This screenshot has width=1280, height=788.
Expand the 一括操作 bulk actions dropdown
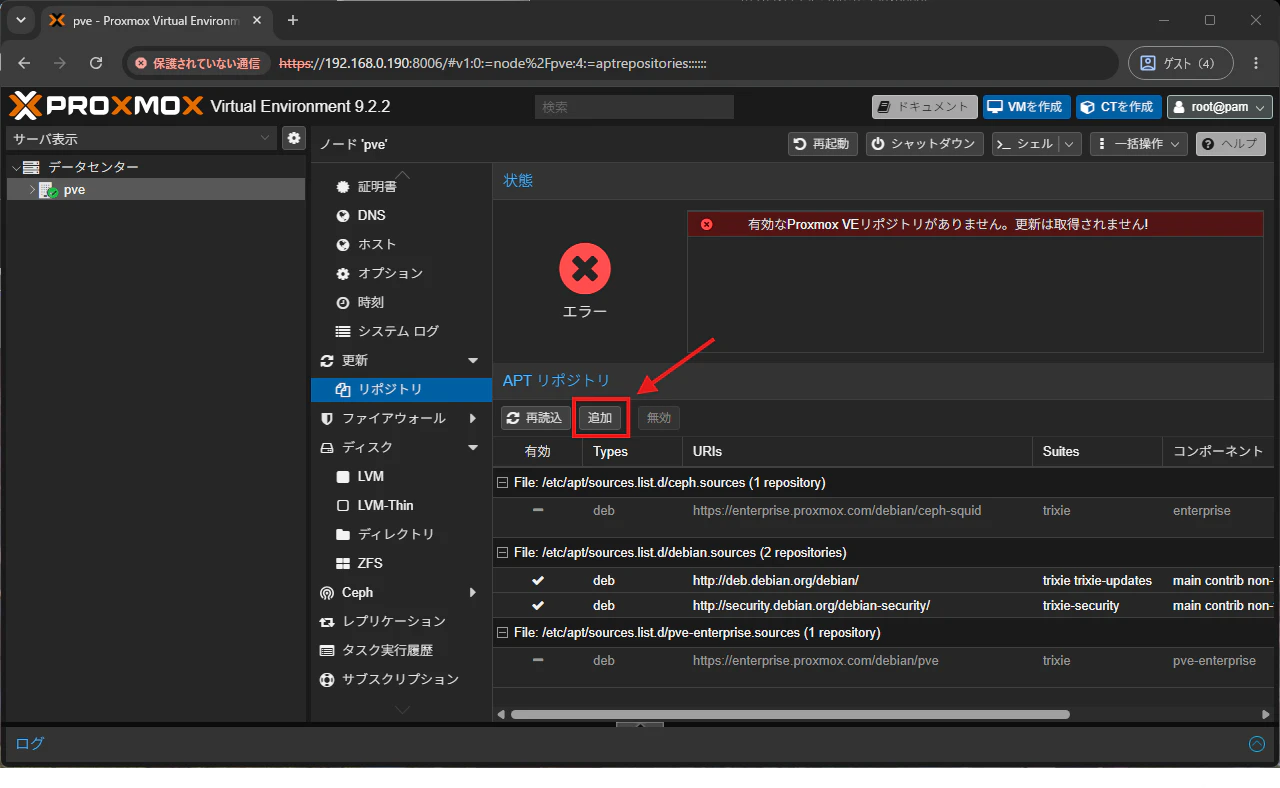tap(1139, 144)
